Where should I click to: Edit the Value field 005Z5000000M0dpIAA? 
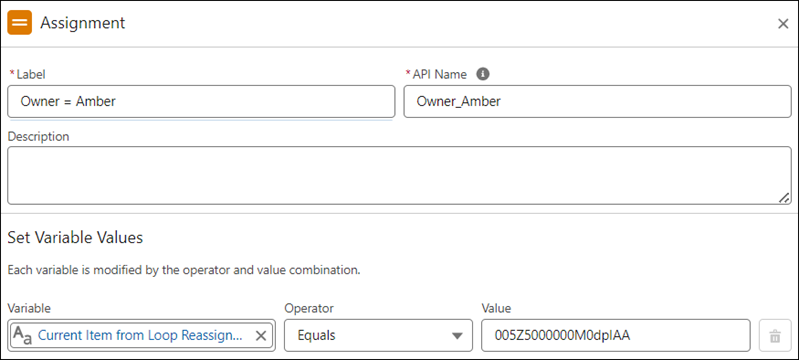click(x=616, y=336)
